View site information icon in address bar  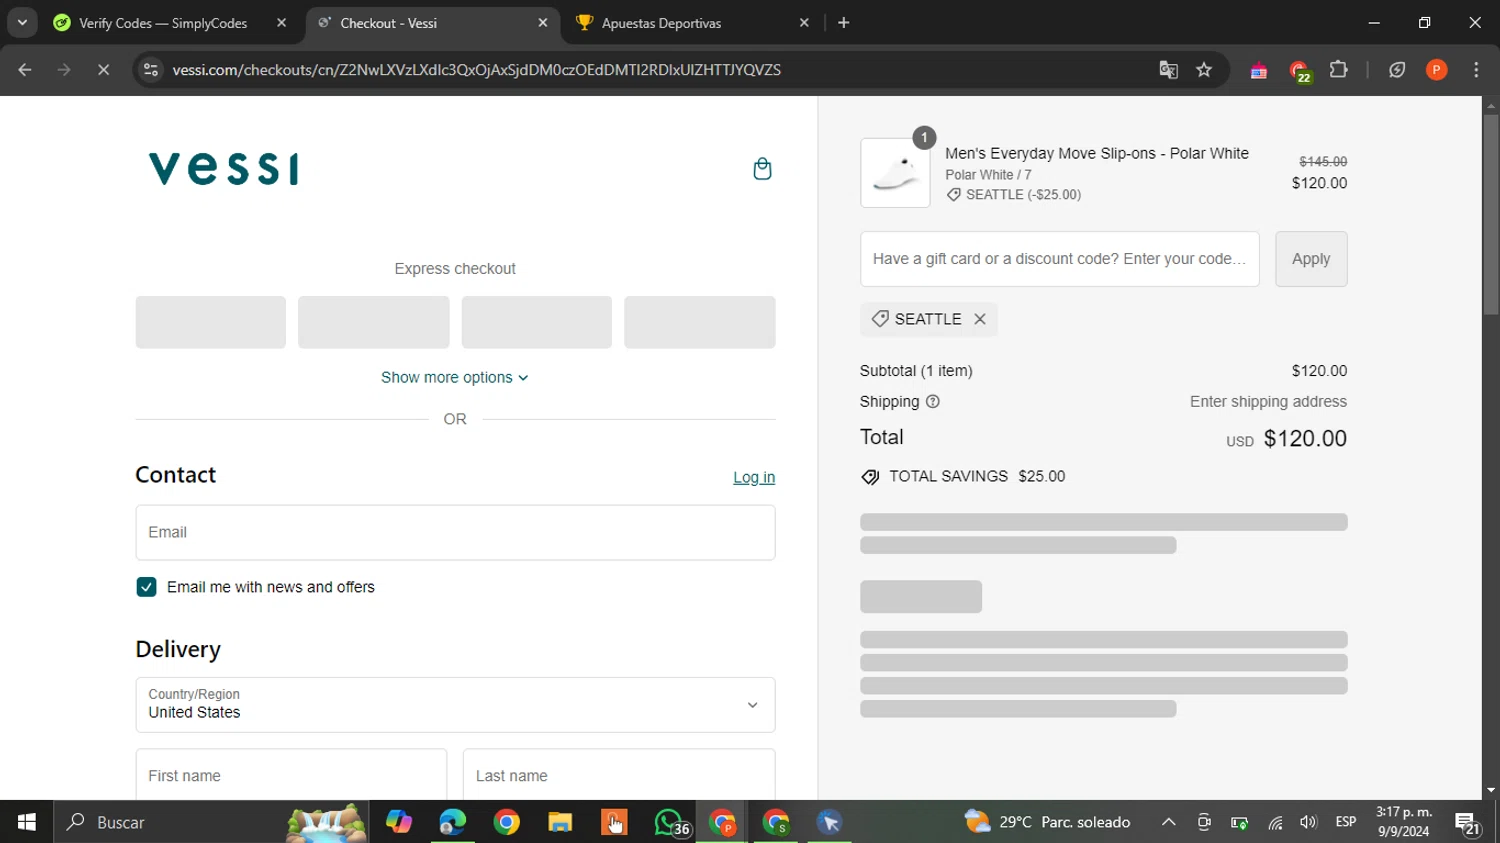[x=151, y=70]
